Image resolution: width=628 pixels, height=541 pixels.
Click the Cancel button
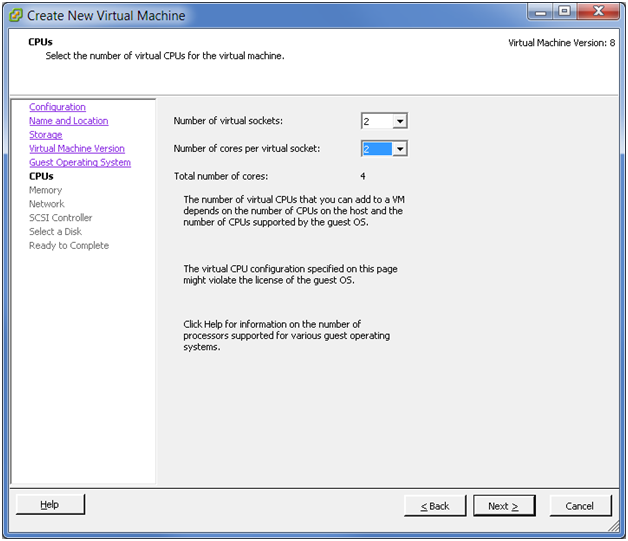point(580,506)
